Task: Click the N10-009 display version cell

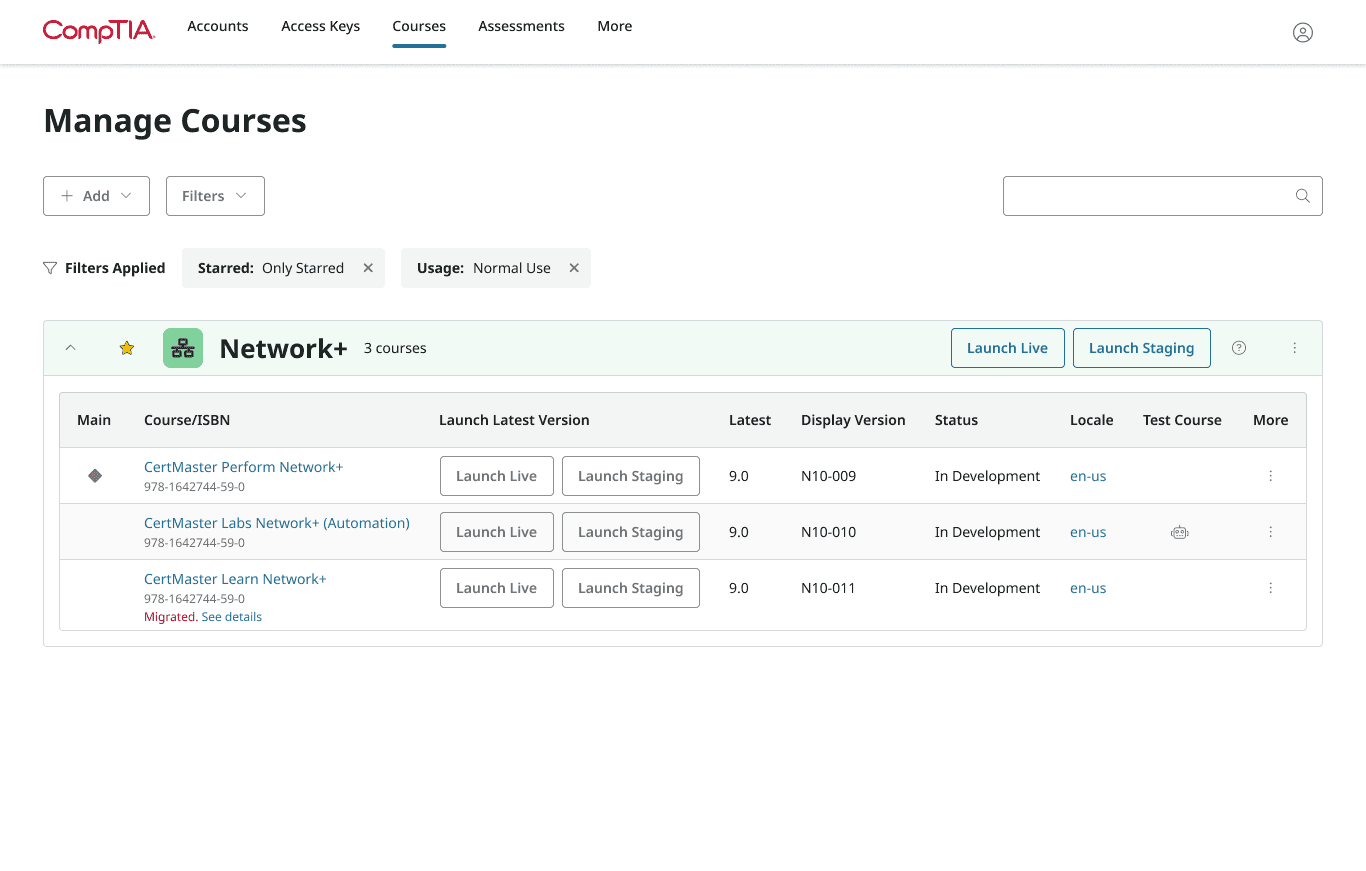Action: (x=828, y=476)
